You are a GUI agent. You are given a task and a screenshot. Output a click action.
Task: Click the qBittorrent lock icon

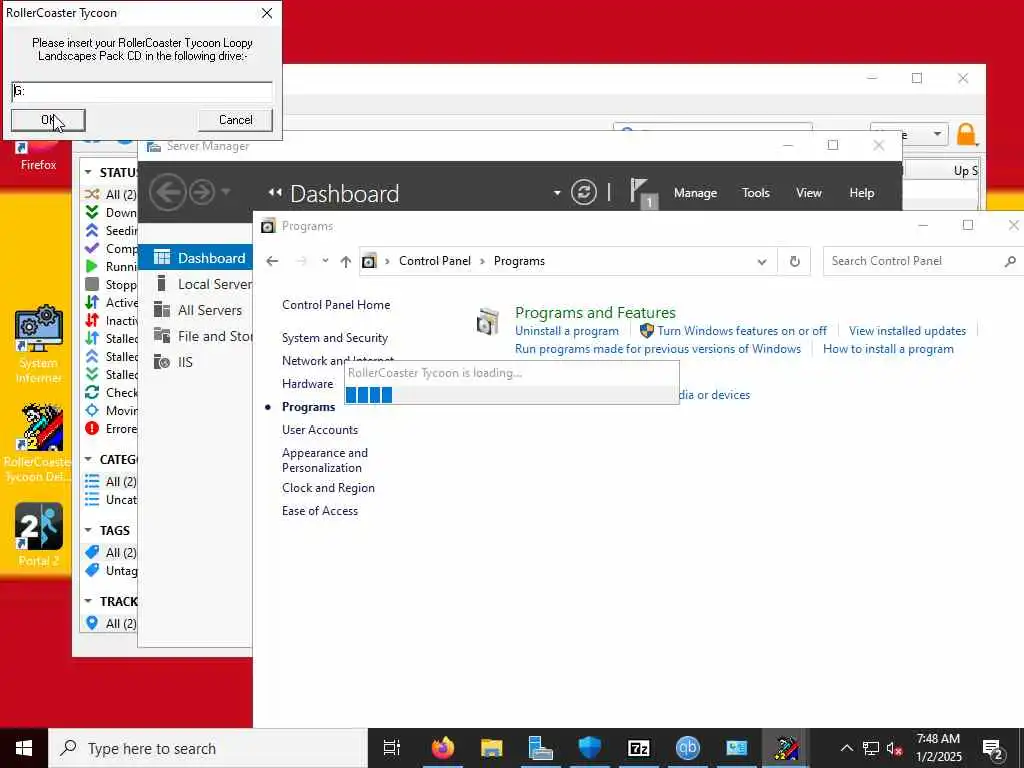[x=966, y=135]
